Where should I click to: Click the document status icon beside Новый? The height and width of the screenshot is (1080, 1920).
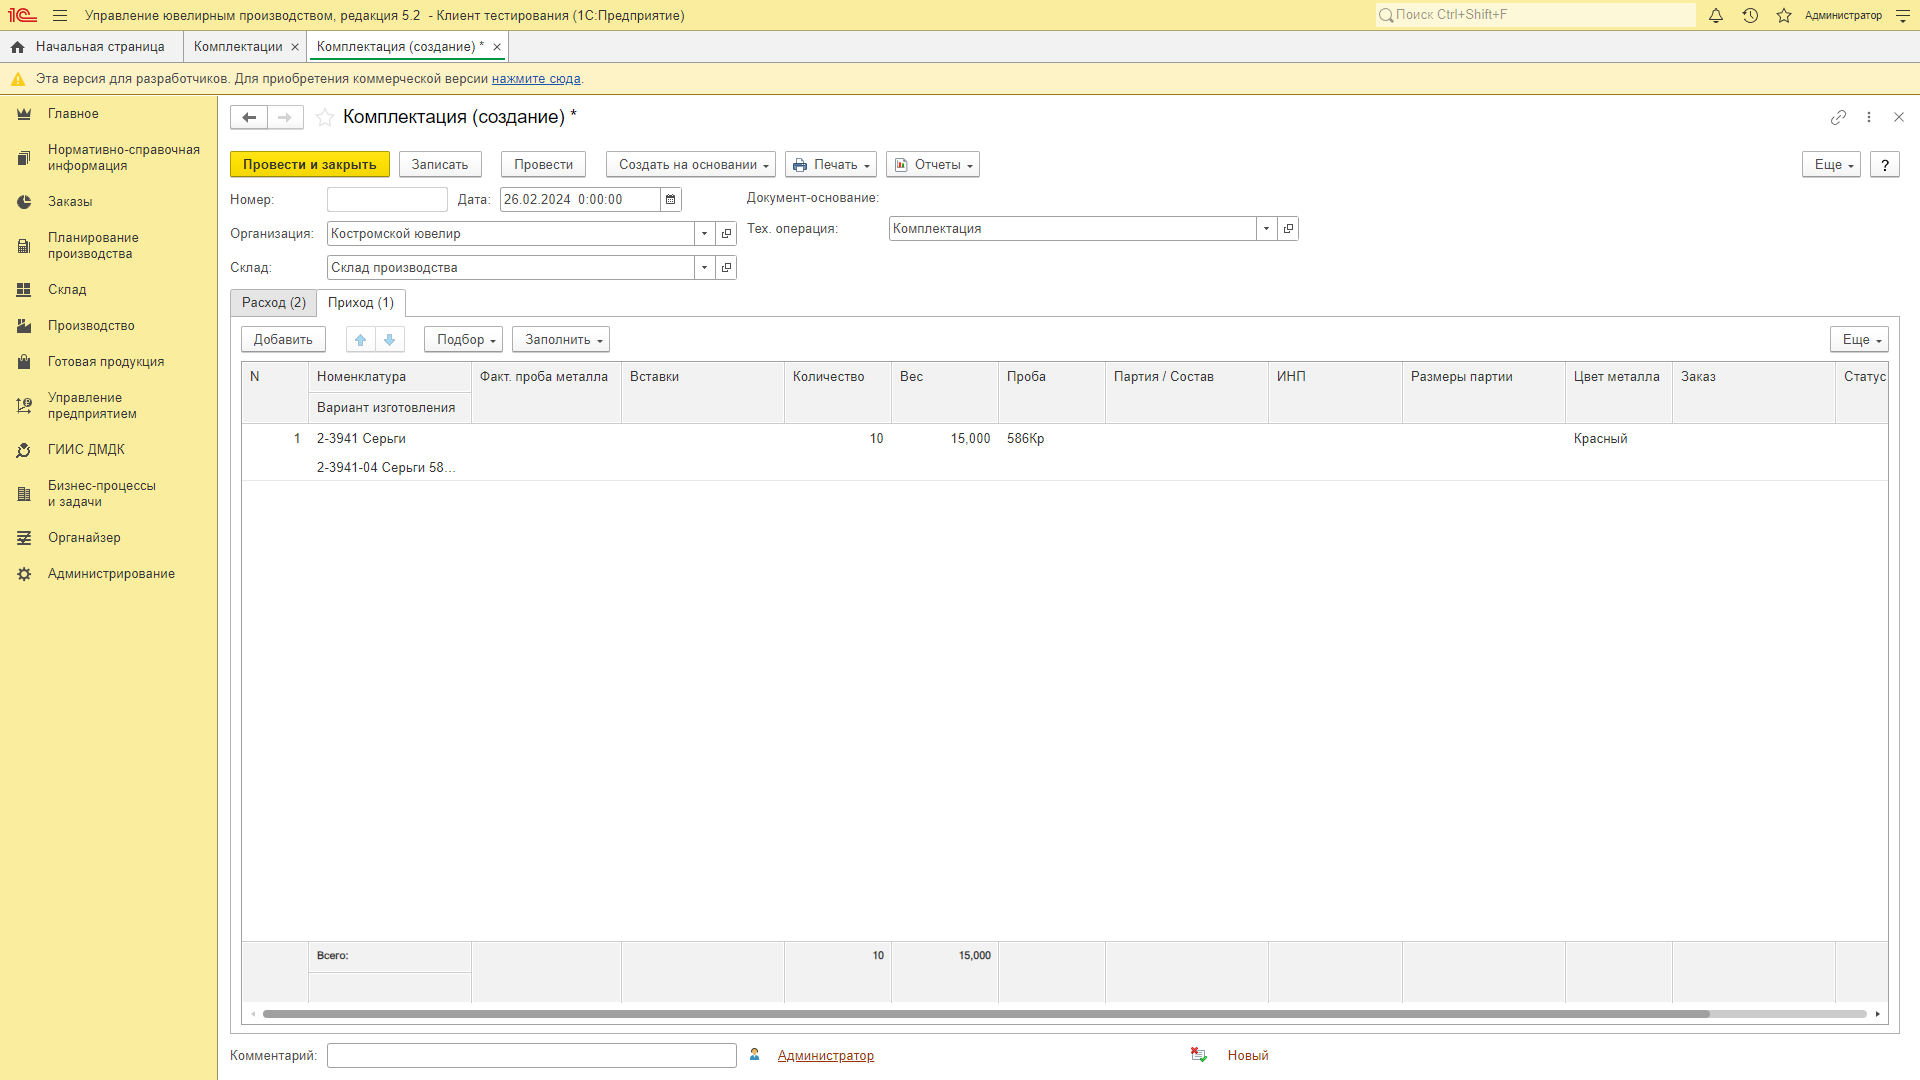[x=1199, y=1055]
